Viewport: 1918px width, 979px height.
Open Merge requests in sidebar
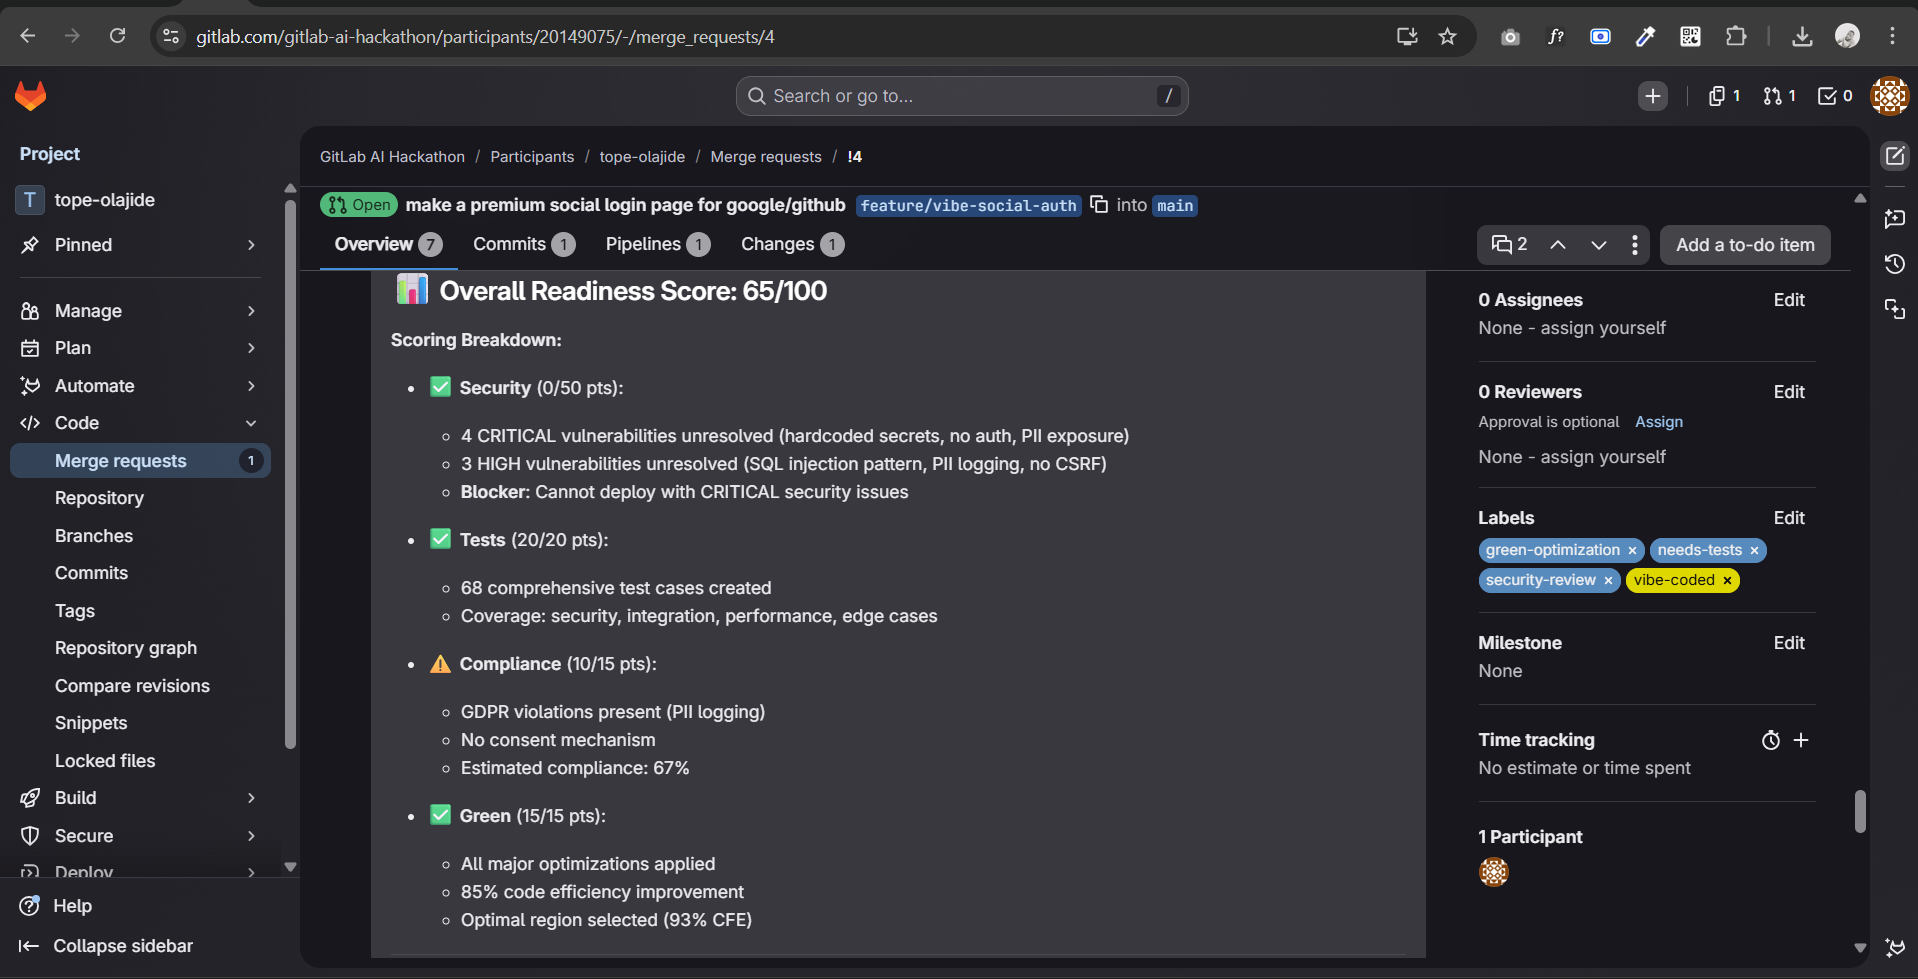(140, 461)
